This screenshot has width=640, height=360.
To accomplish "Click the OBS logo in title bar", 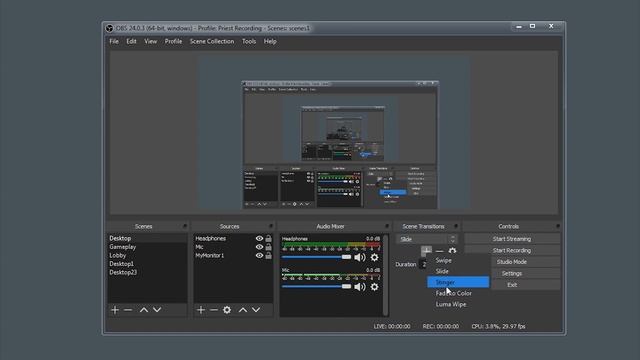I will 109,28.
